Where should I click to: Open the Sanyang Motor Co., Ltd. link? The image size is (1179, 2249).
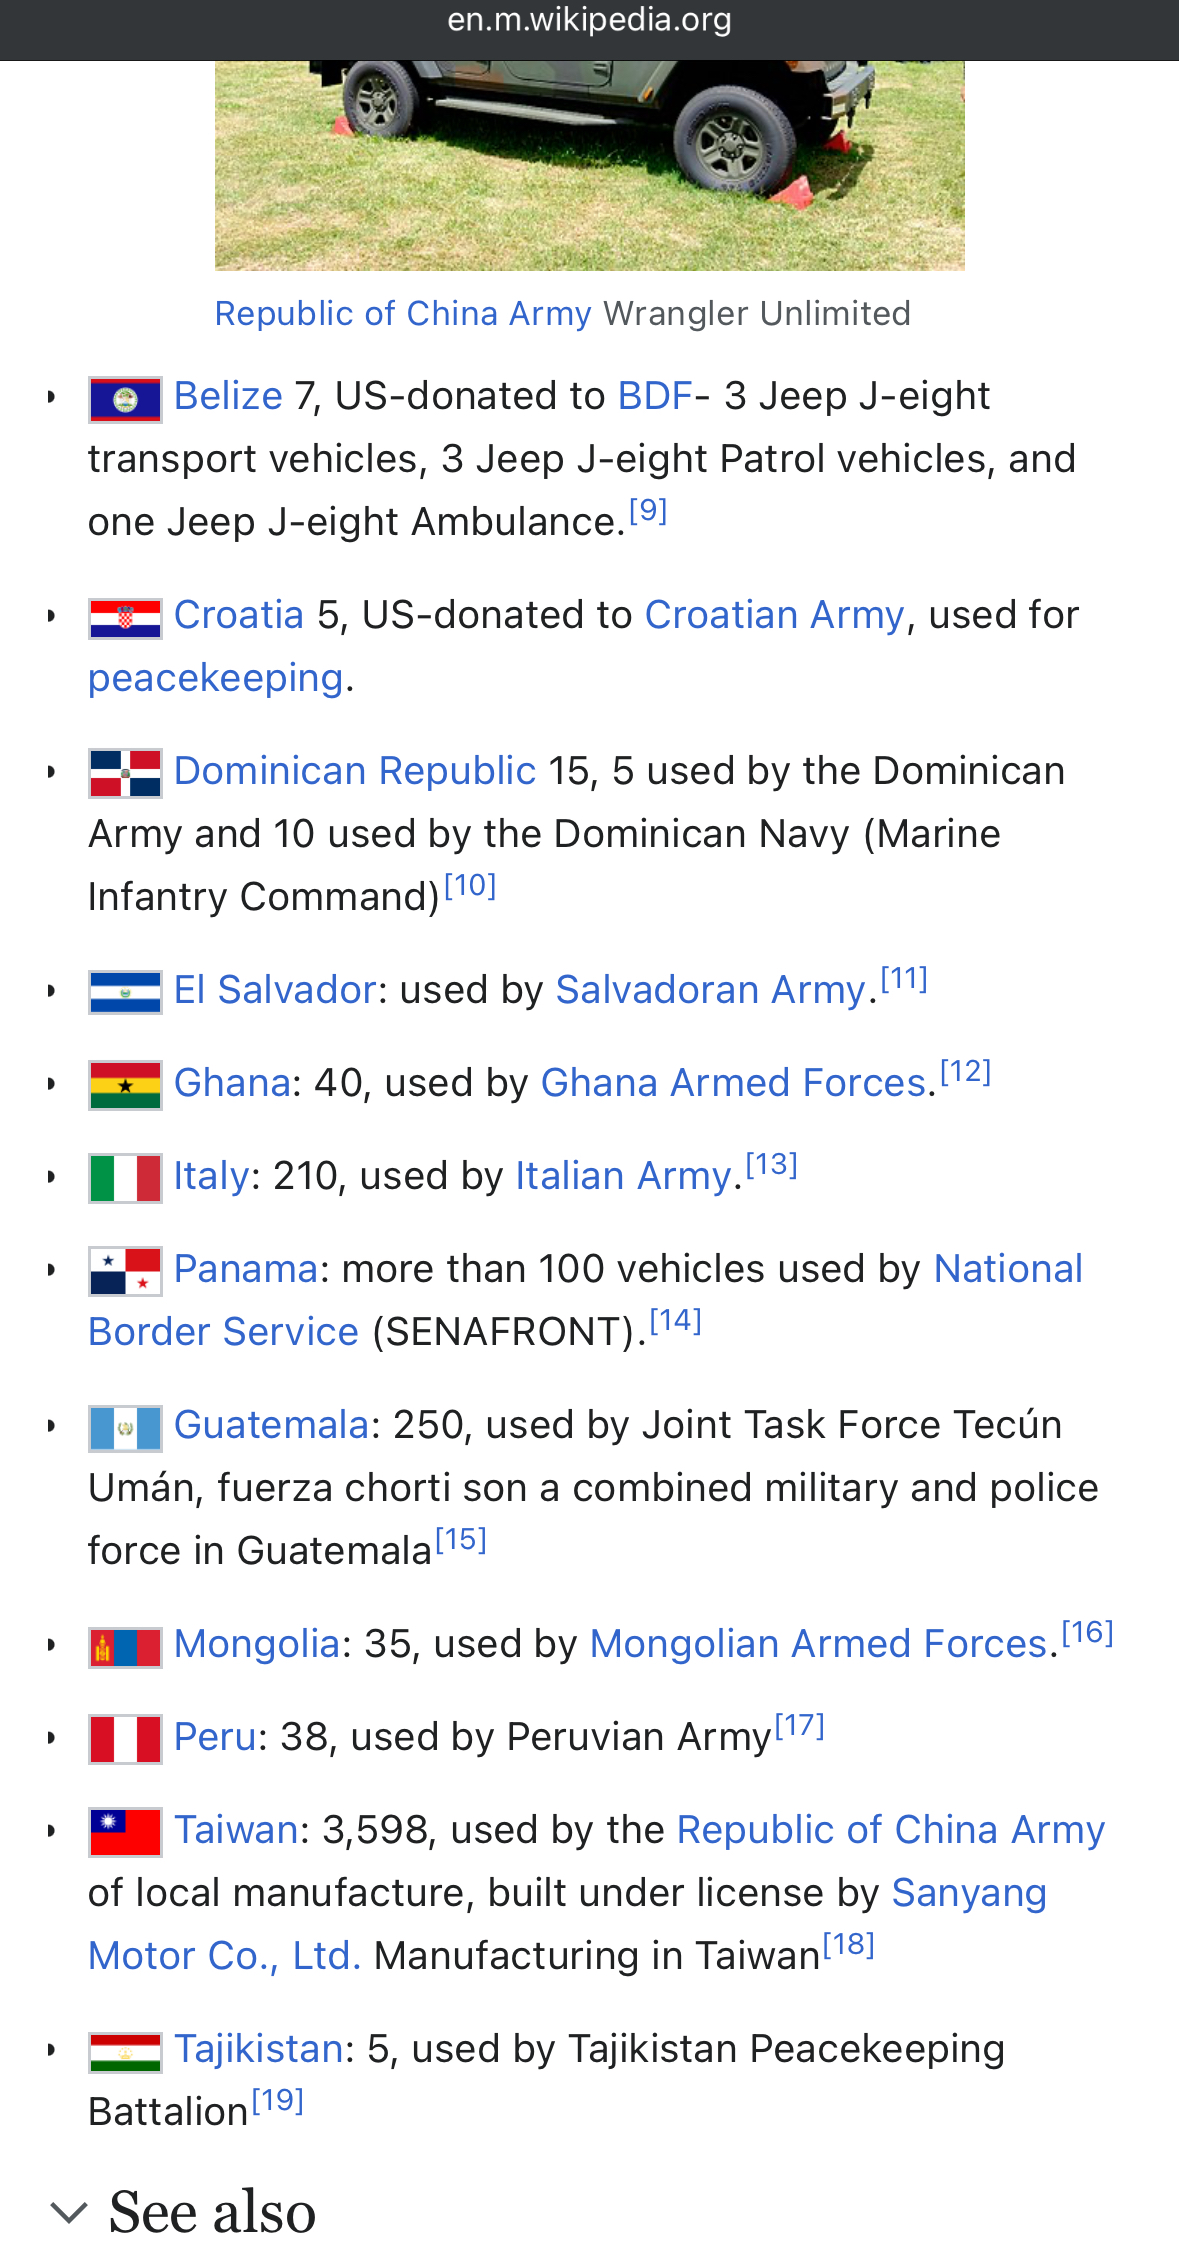[567, 1925]
